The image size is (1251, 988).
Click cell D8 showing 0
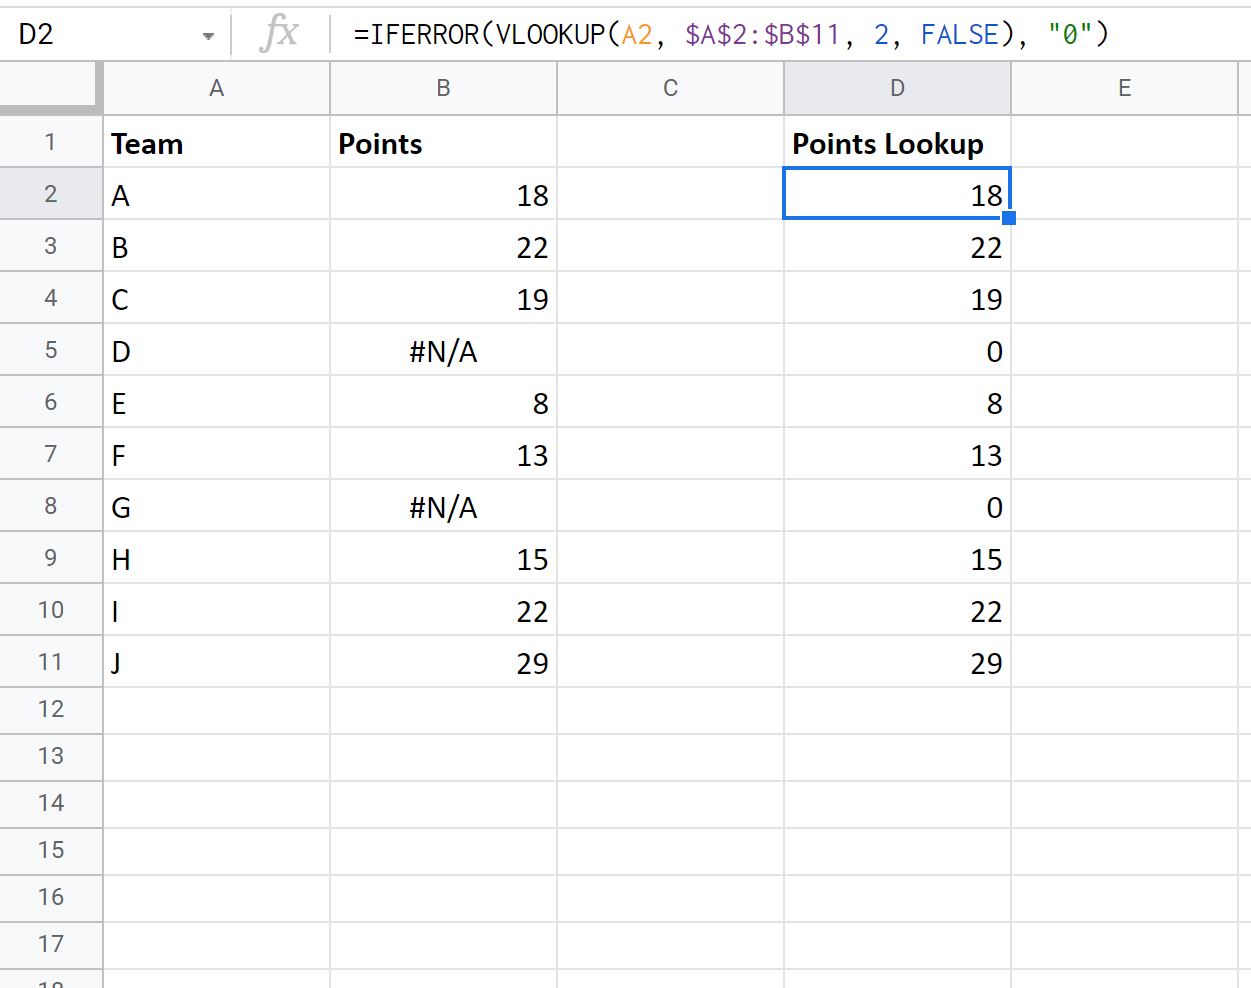click(897, 506)
